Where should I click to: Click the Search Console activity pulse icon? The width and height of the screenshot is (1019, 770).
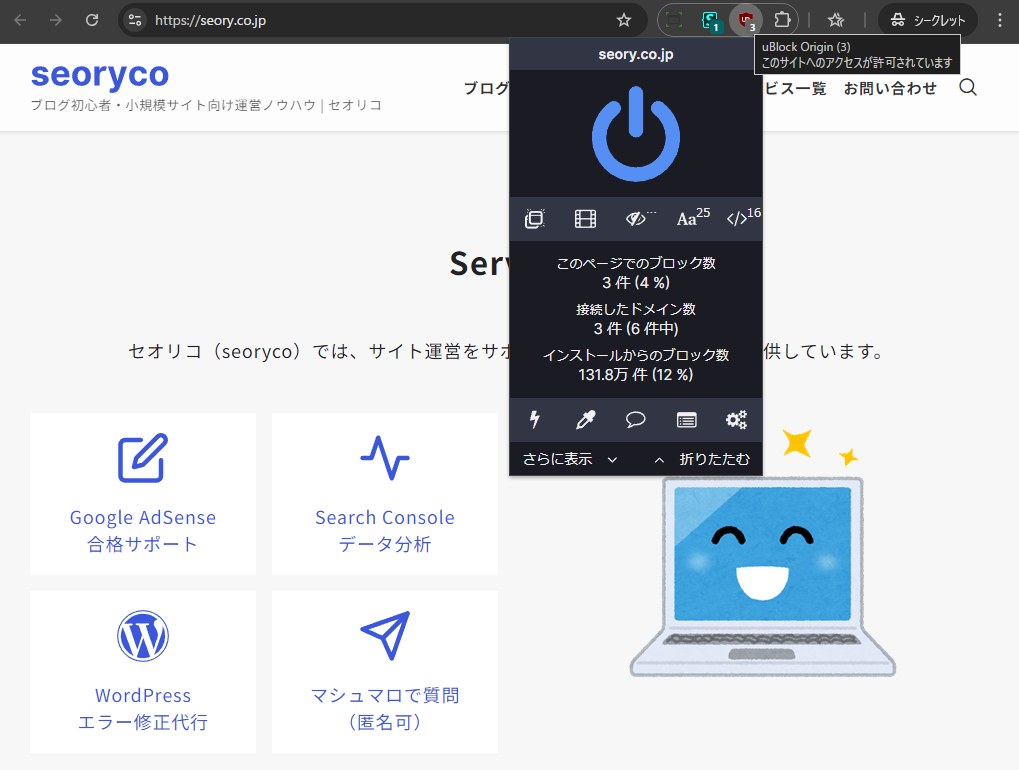[x=385, y=458]
